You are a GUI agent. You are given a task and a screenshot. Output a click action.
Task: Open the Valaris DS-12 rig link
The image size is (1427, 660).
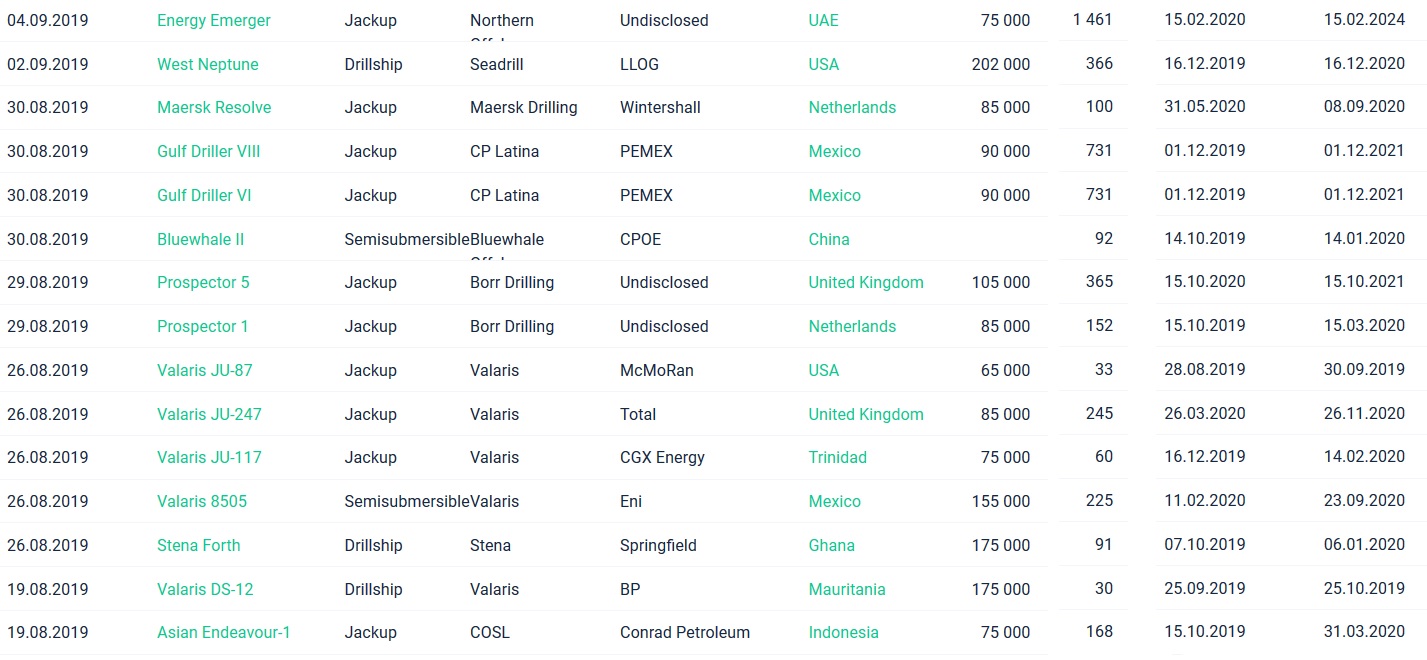[205, 589]
